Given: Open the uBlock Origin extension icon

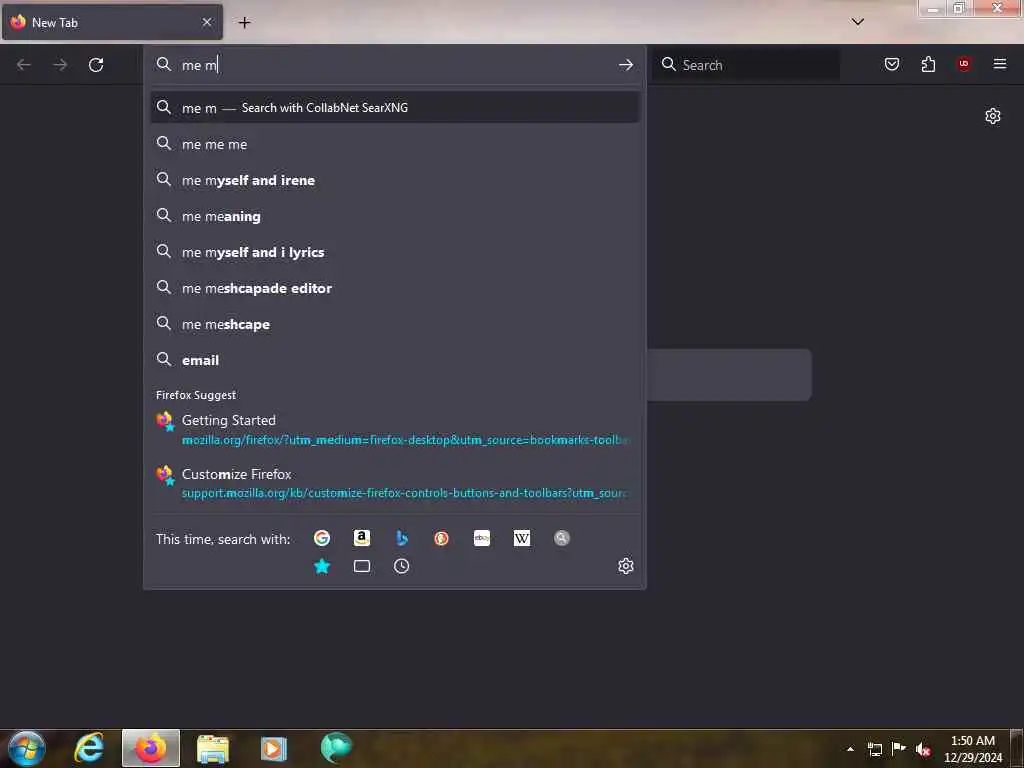Looking at the screenshot, I should pyautogui.click(x=964, y=64).
